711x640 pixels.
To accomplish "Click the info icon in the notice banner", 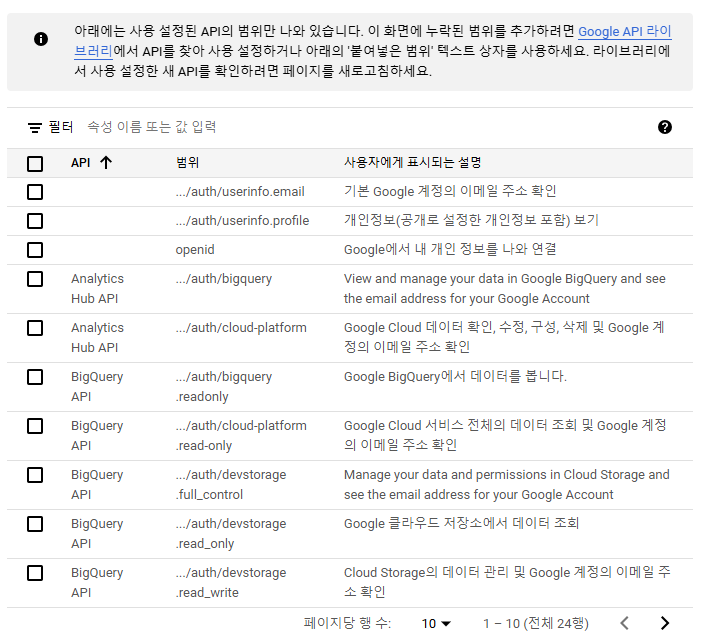I will click(41, 39).
